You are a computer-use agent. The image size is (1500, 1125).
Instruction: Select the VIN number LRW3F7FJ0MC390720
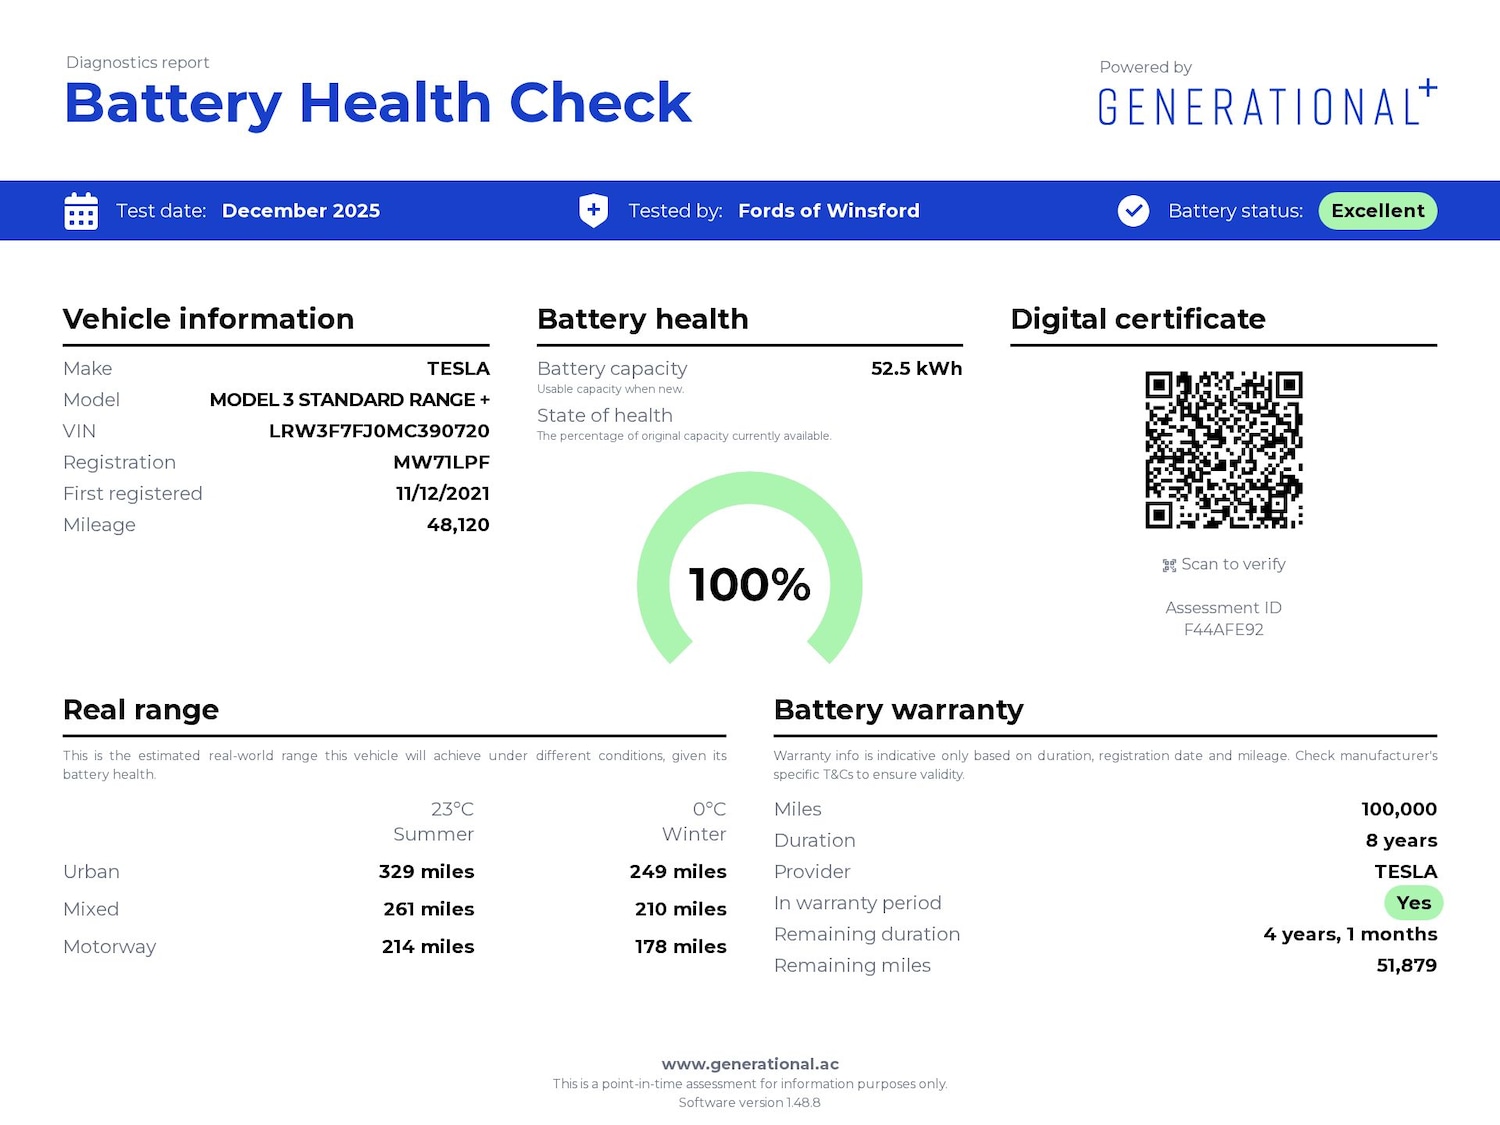(x=379, y=431)
